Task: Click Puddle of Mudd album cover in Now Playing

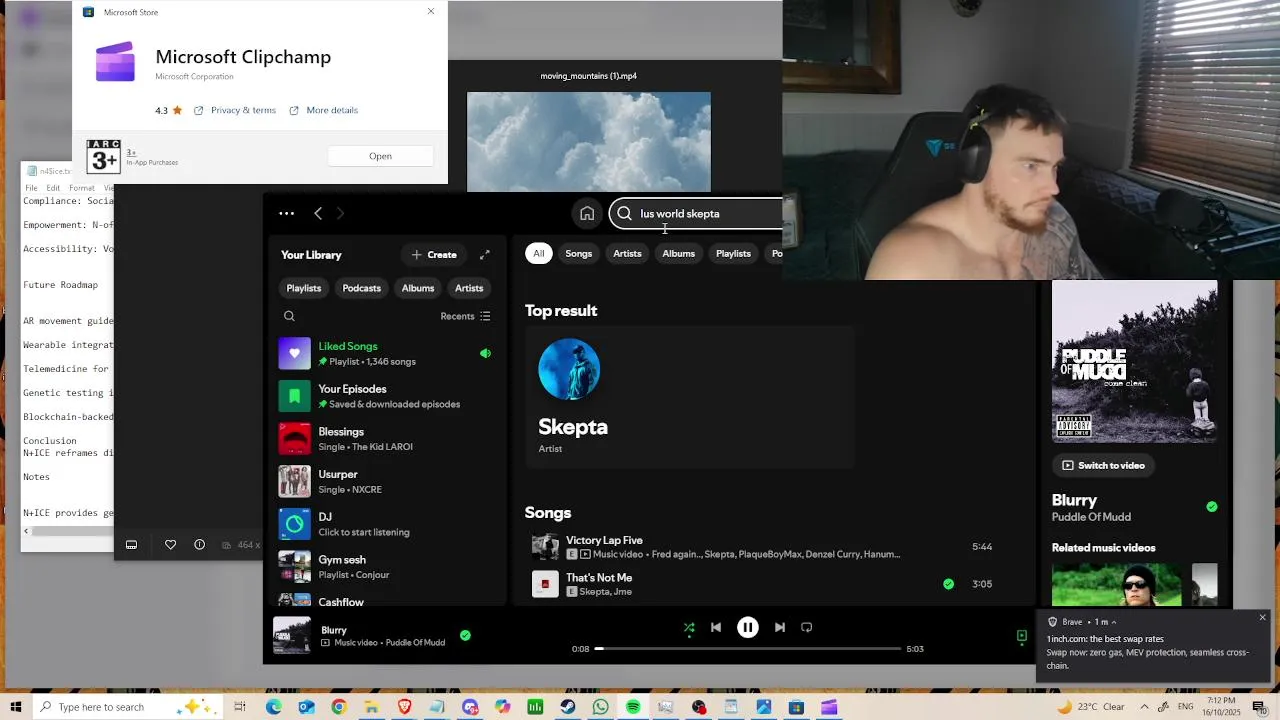Action: (x=1134, y=361)
